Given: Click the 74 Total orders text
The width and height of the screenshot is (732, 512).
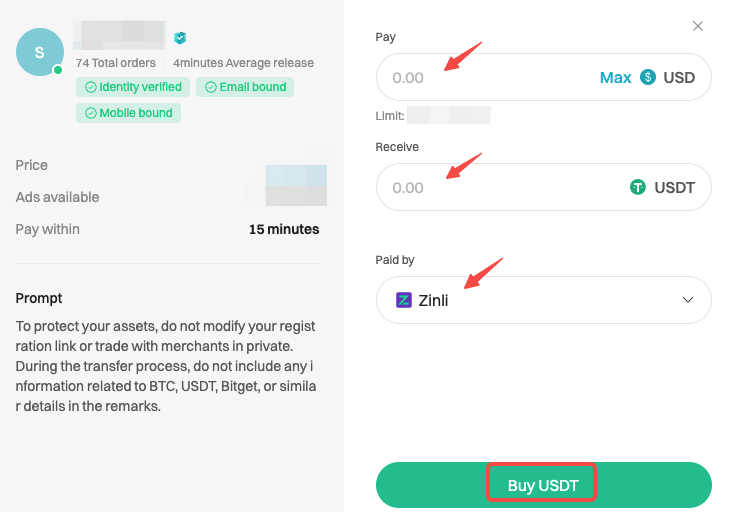Looking at the screenshot, I should tap(116, 63).
